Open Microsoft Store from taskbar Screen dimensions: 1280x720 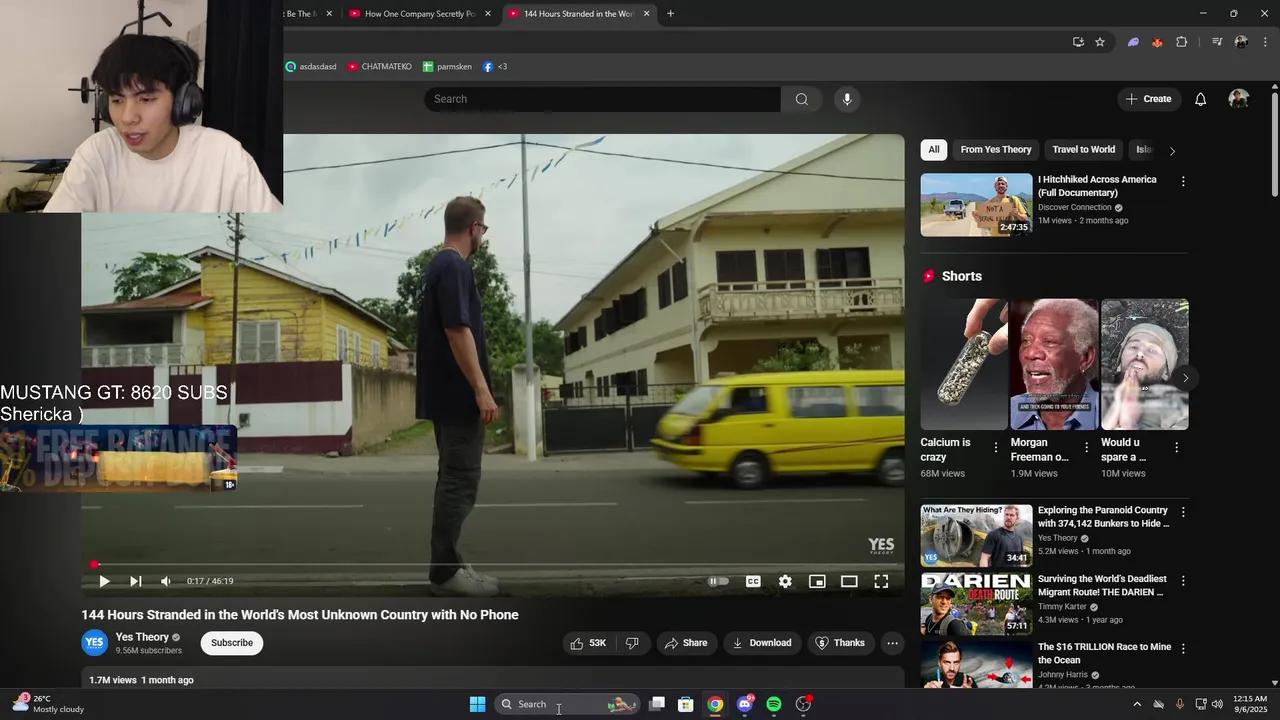[686, 704]
